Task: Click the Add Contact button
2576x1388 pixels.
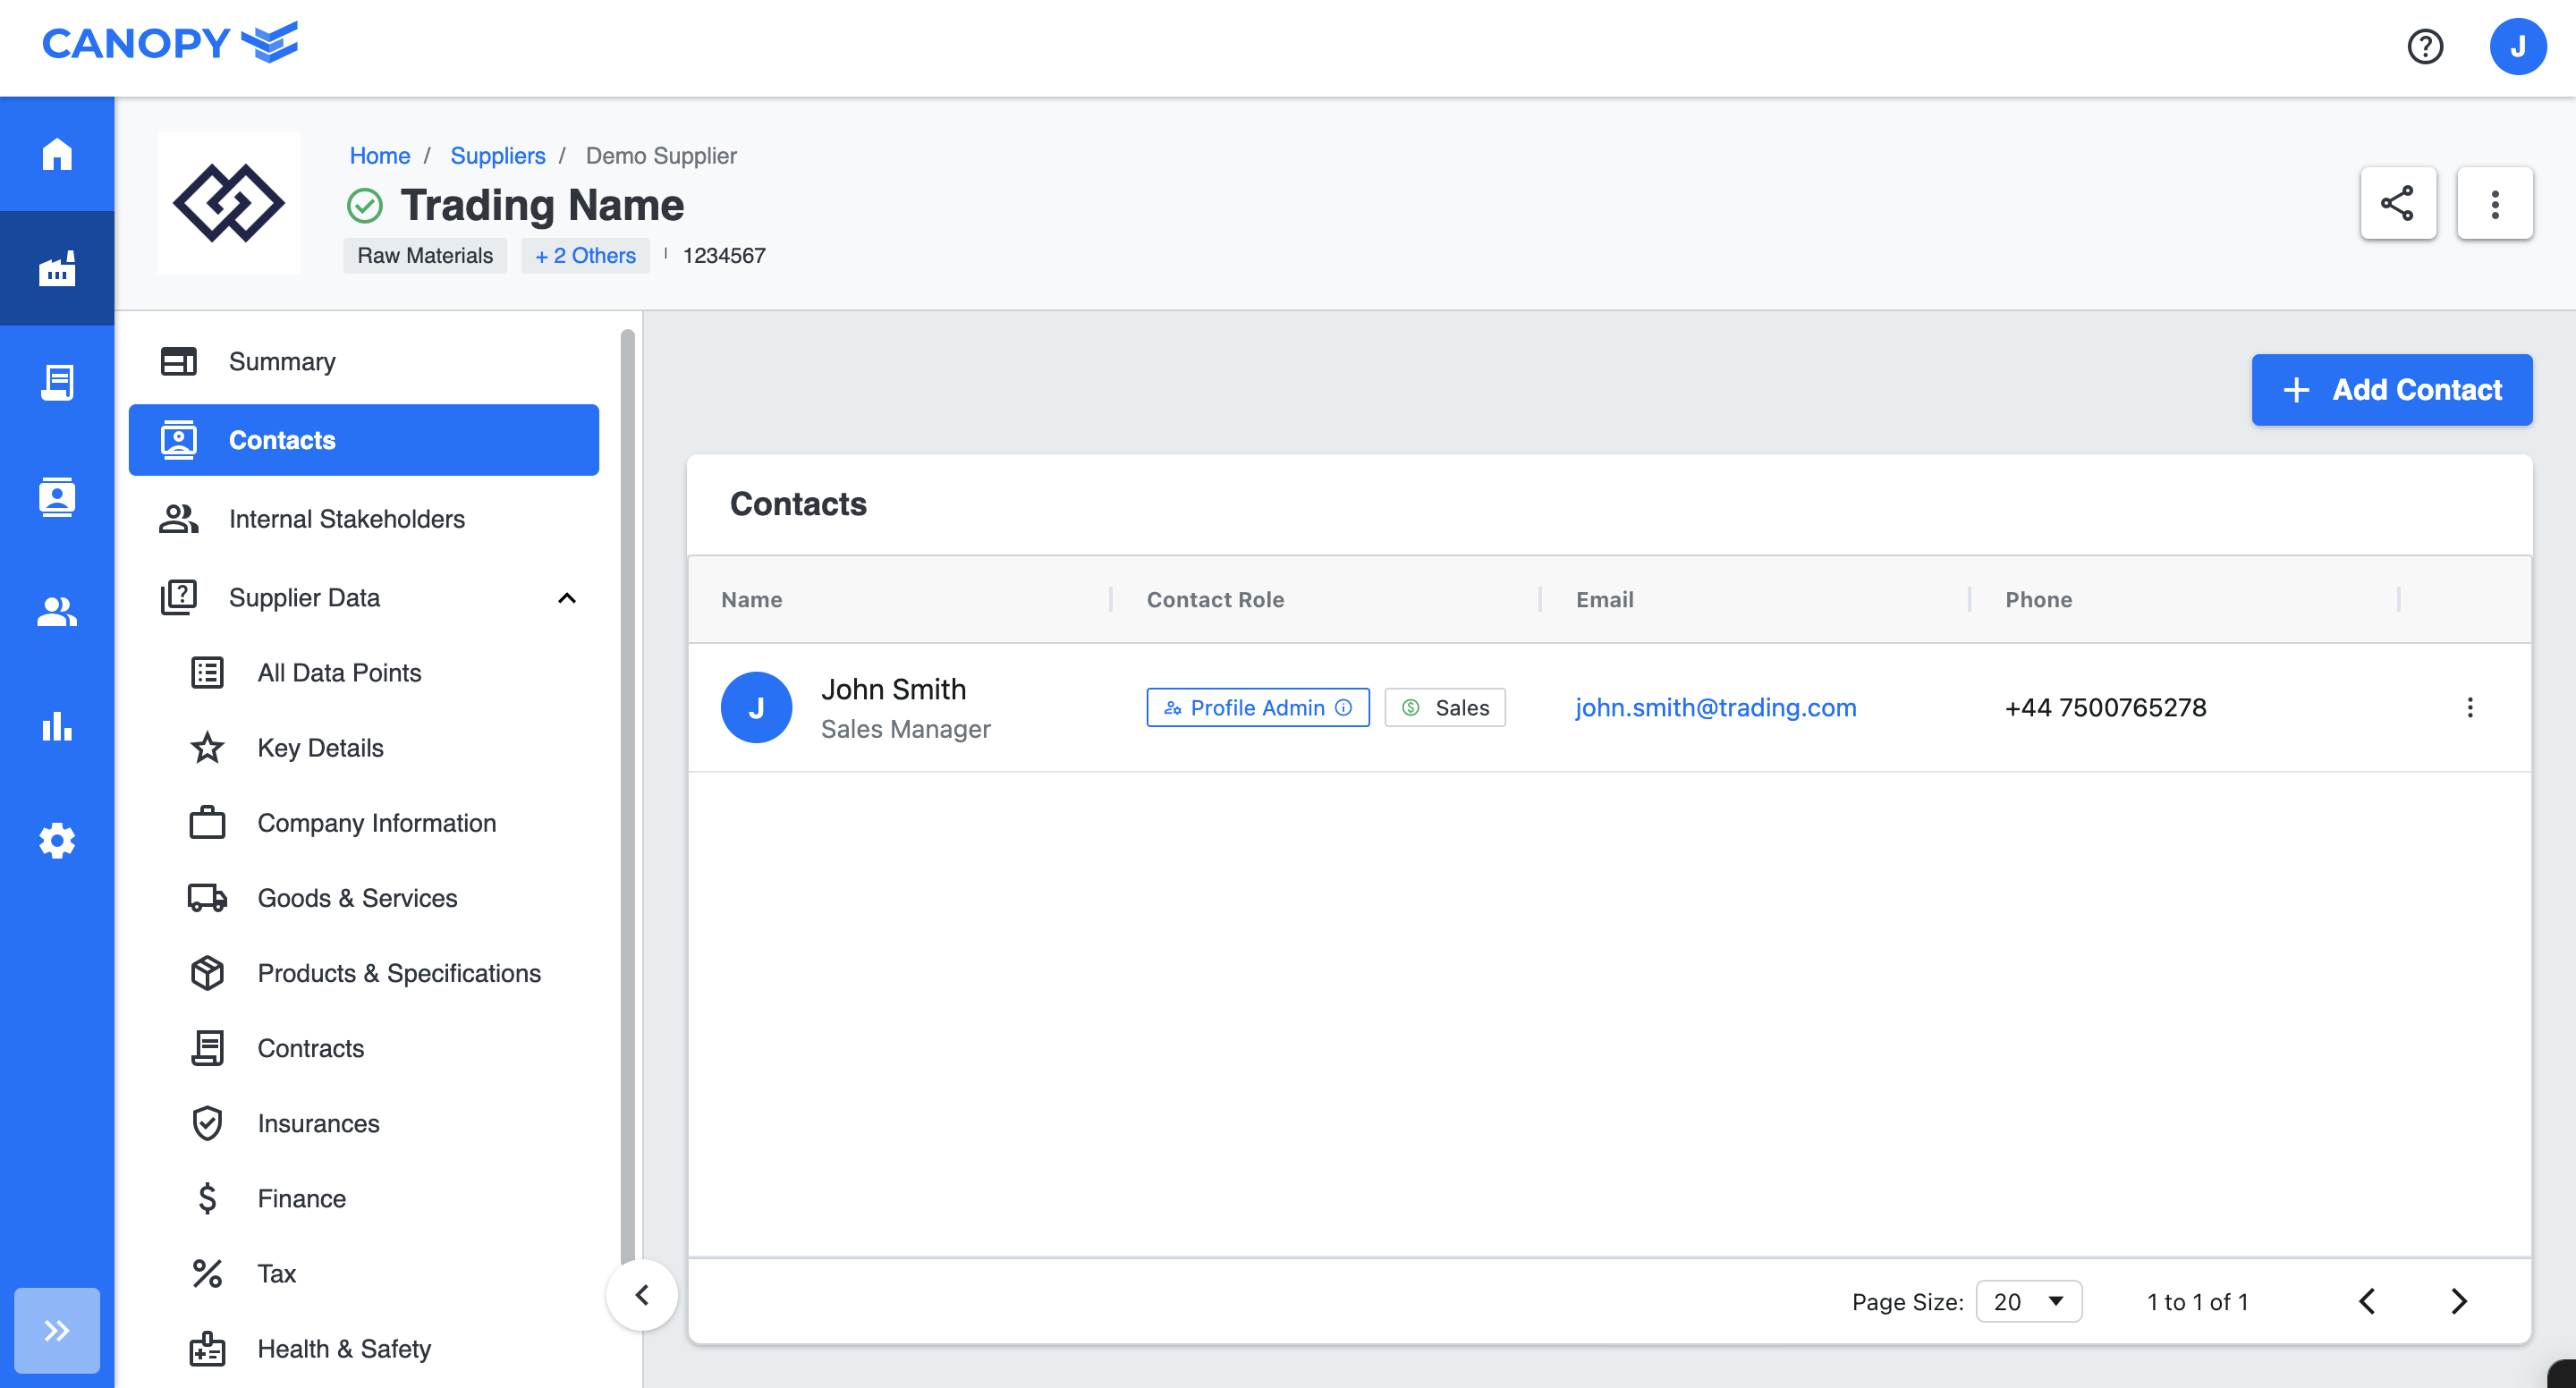Action: tap(2391, 389)
